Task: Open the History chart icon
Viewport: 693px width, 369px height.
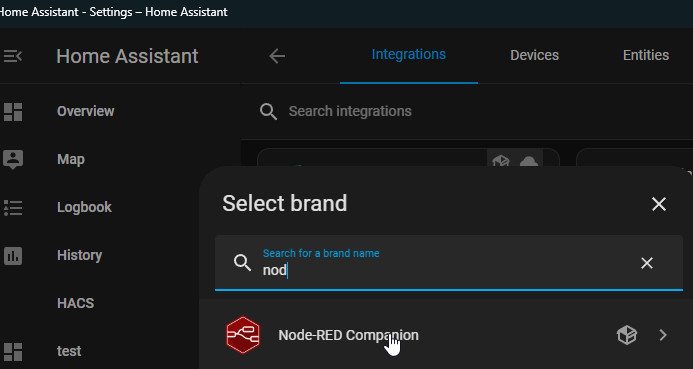Action: tap(13, 255)
